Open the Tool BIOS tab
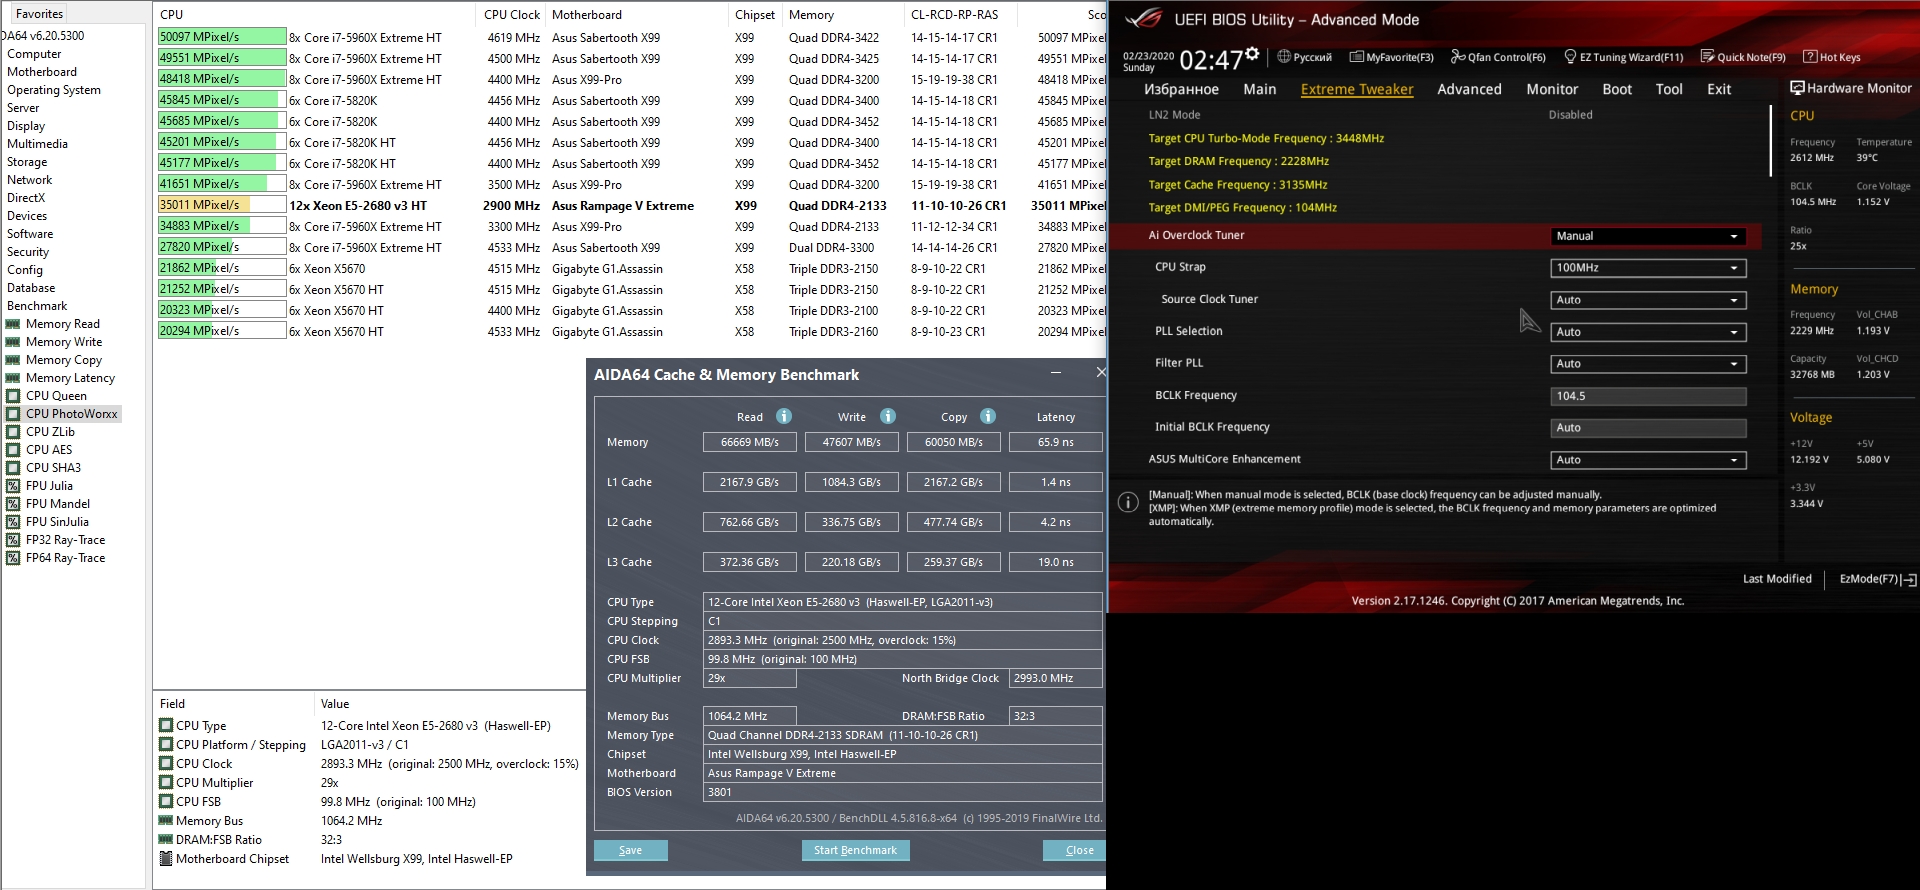1920x890 pixels. coord(1669,89)
